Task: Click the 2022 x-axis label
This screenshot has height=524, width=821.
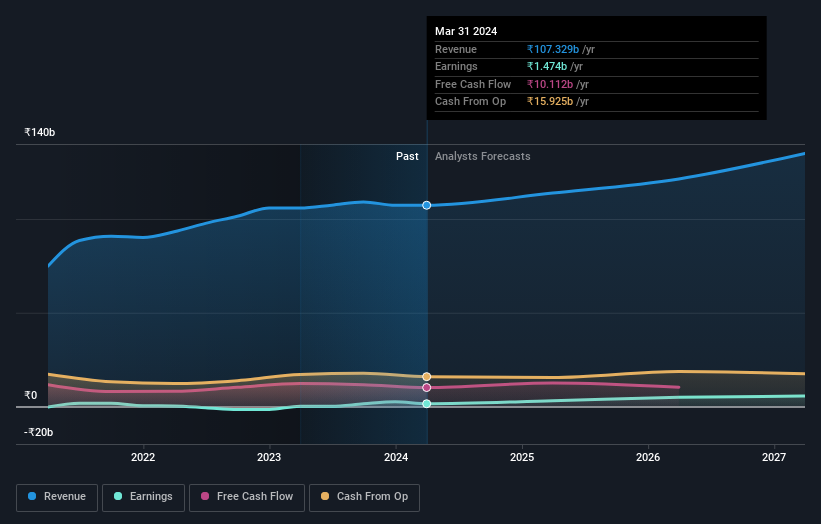Action: tap(143, 457)
